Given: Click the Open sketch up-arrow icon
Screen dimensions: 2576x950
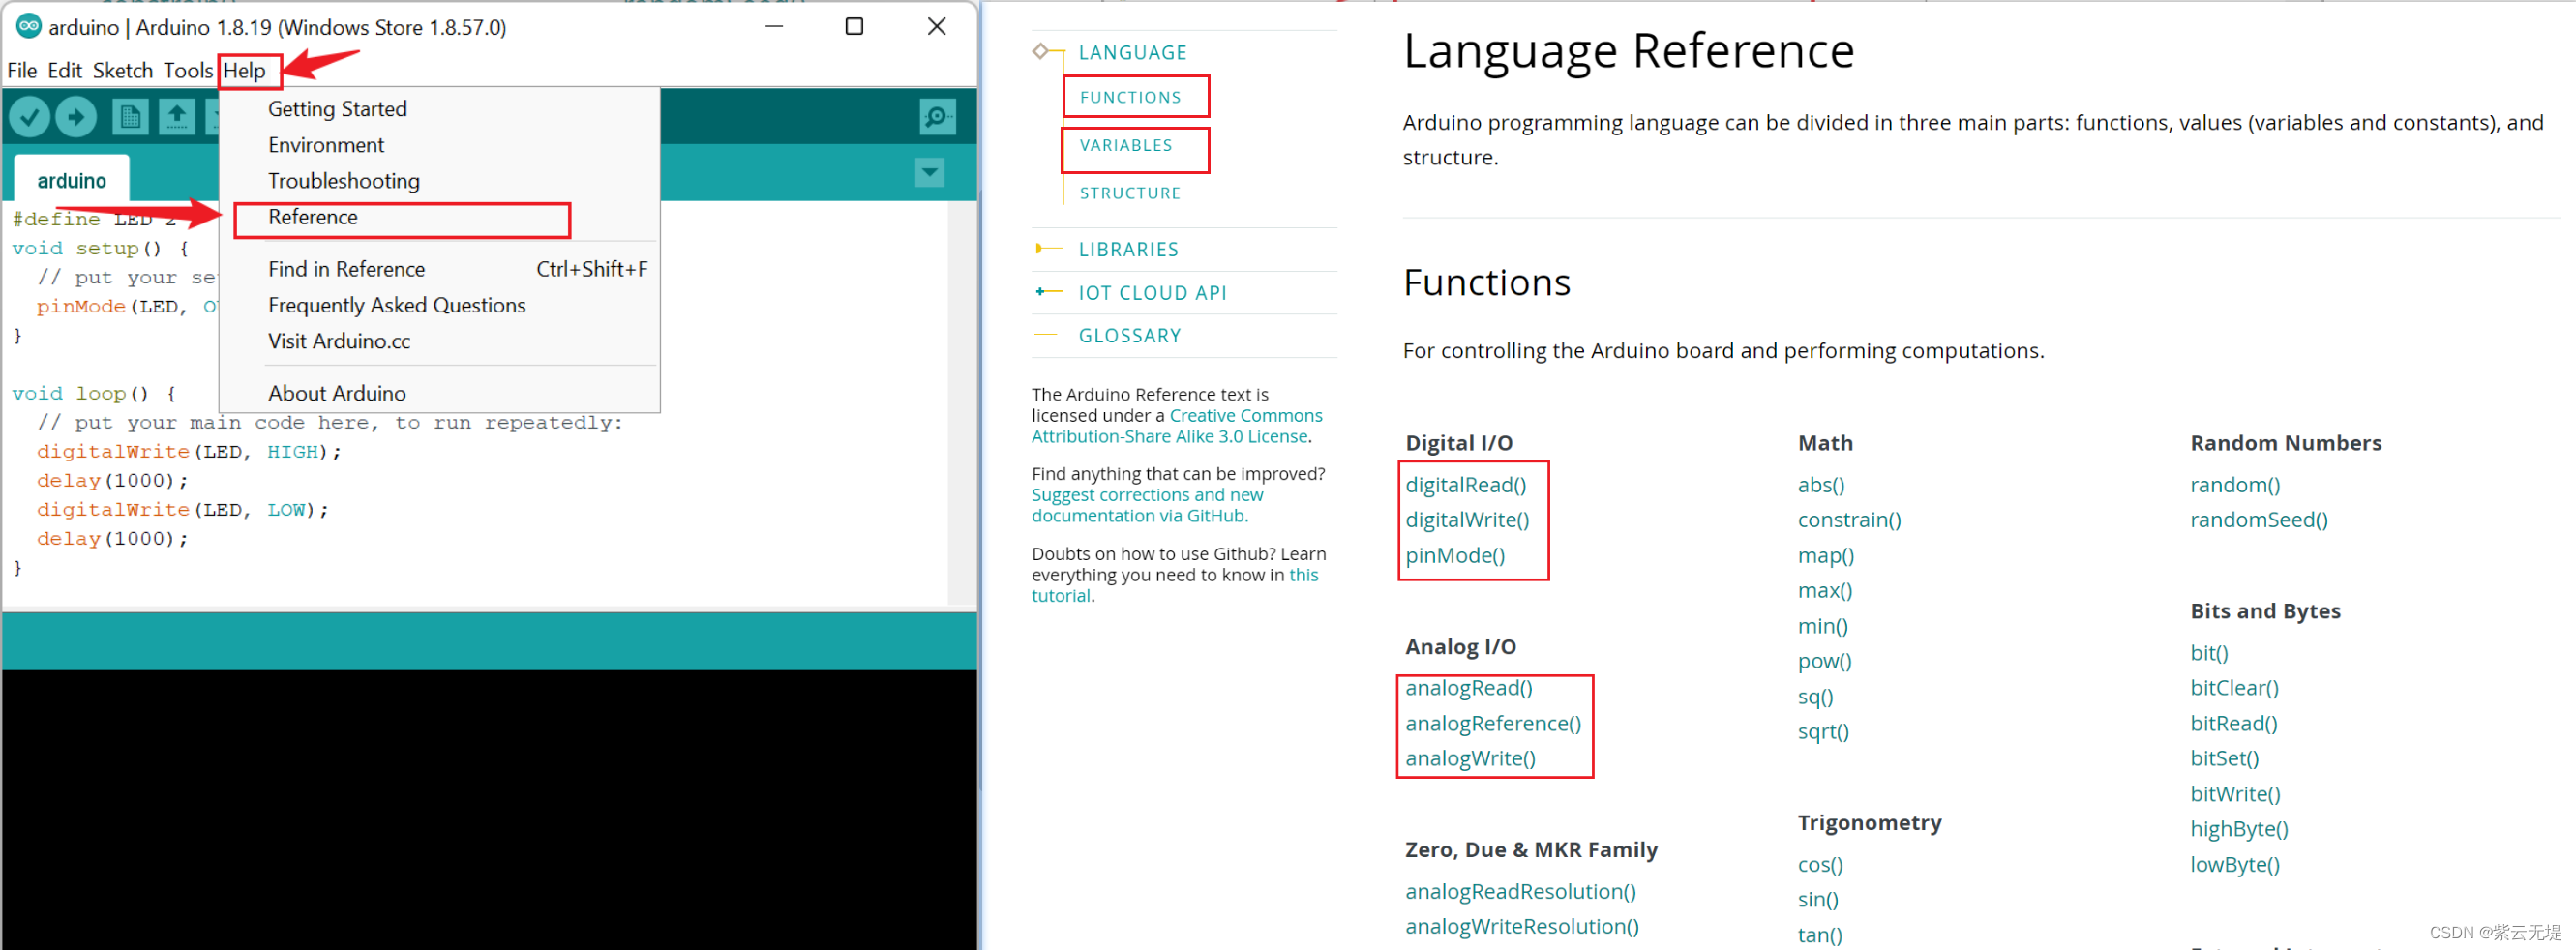Looking at the screenshot, I should coord(177,117).
